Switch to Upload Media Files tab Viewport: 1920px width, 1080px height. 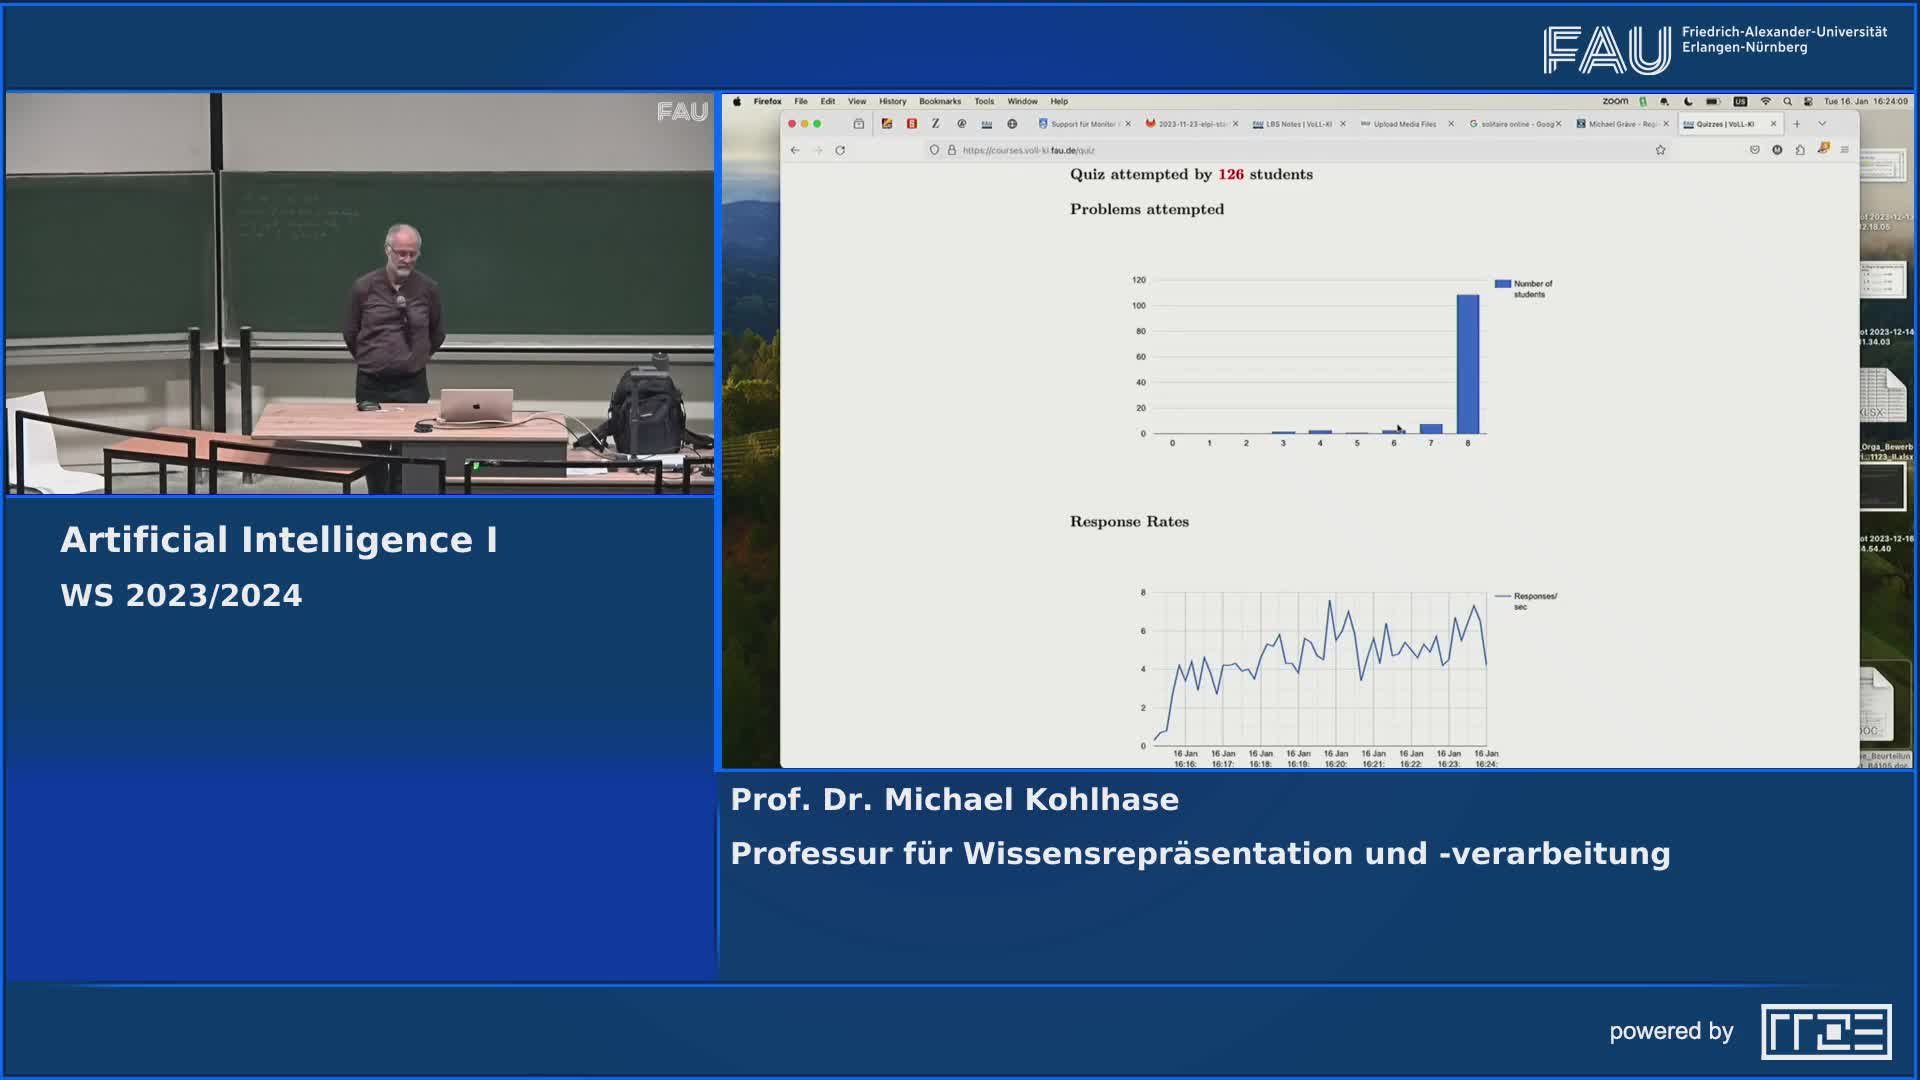click(1404, 124)
